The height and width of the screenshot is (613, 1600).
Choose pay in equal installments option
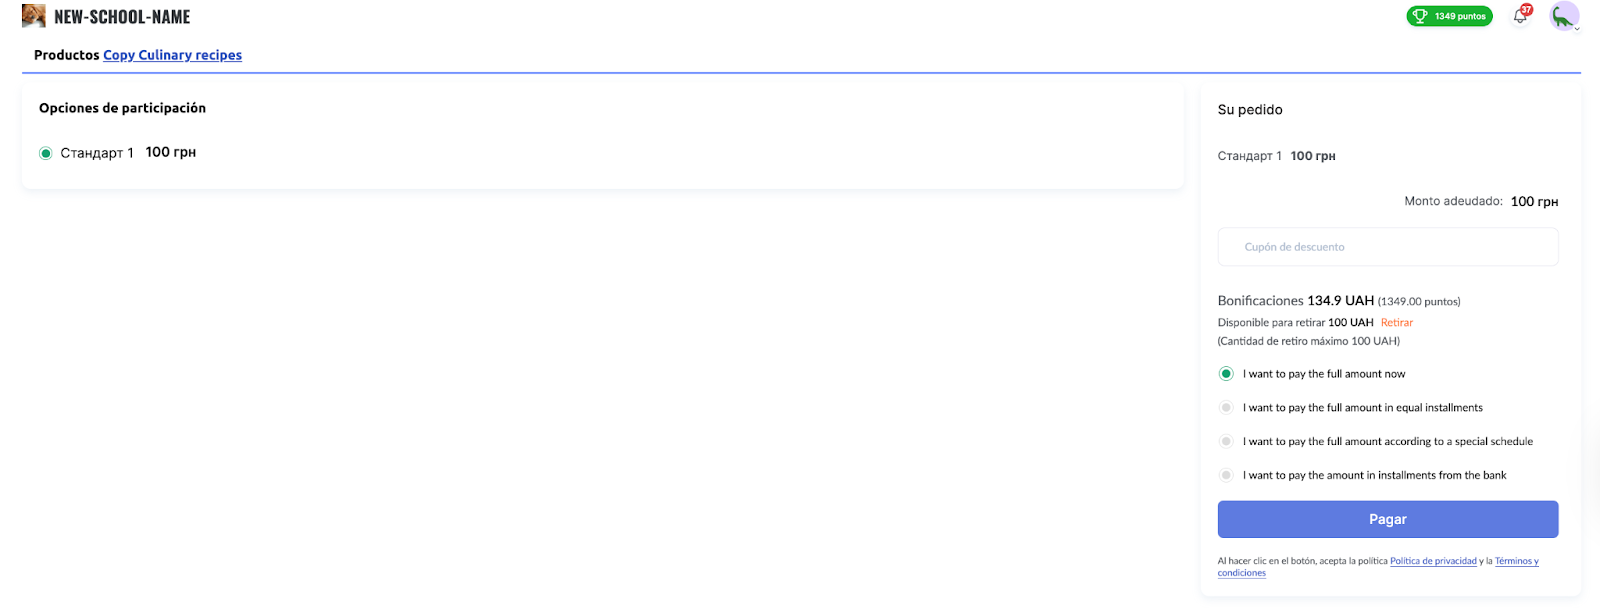tap(1226, 408)
